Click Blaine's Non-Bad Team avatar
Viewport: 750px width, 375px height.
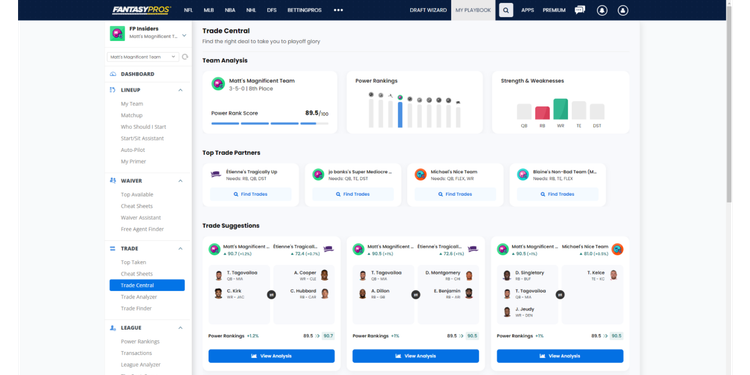tap(523, 175)
